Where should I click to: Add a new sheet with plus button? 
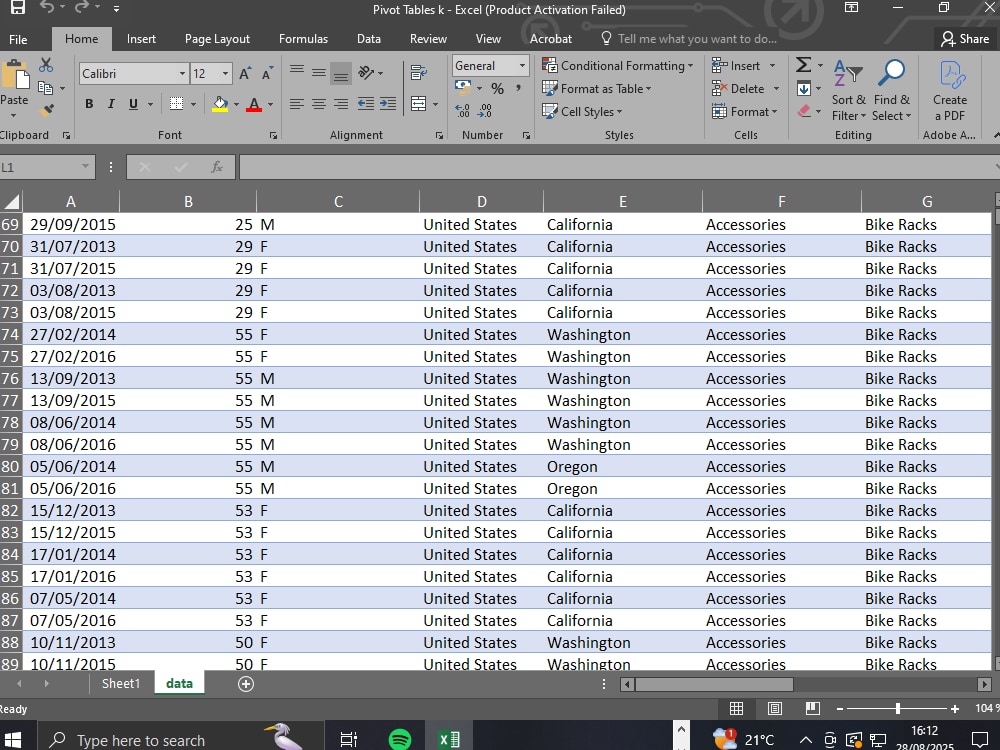tap(246, 684)
